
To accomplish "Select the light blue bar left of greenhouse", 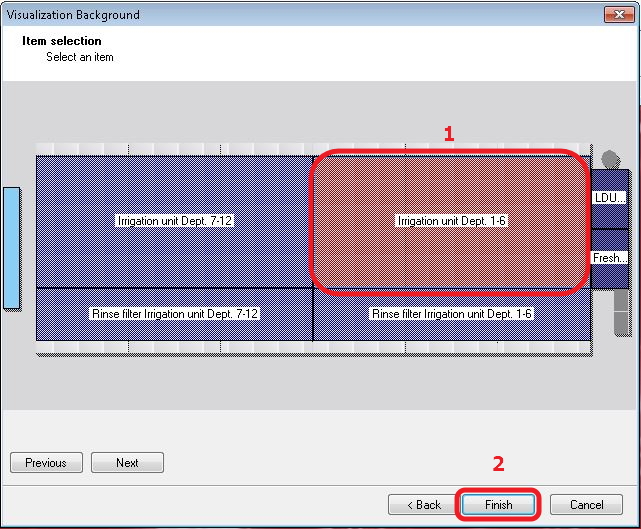I will 12,248.
